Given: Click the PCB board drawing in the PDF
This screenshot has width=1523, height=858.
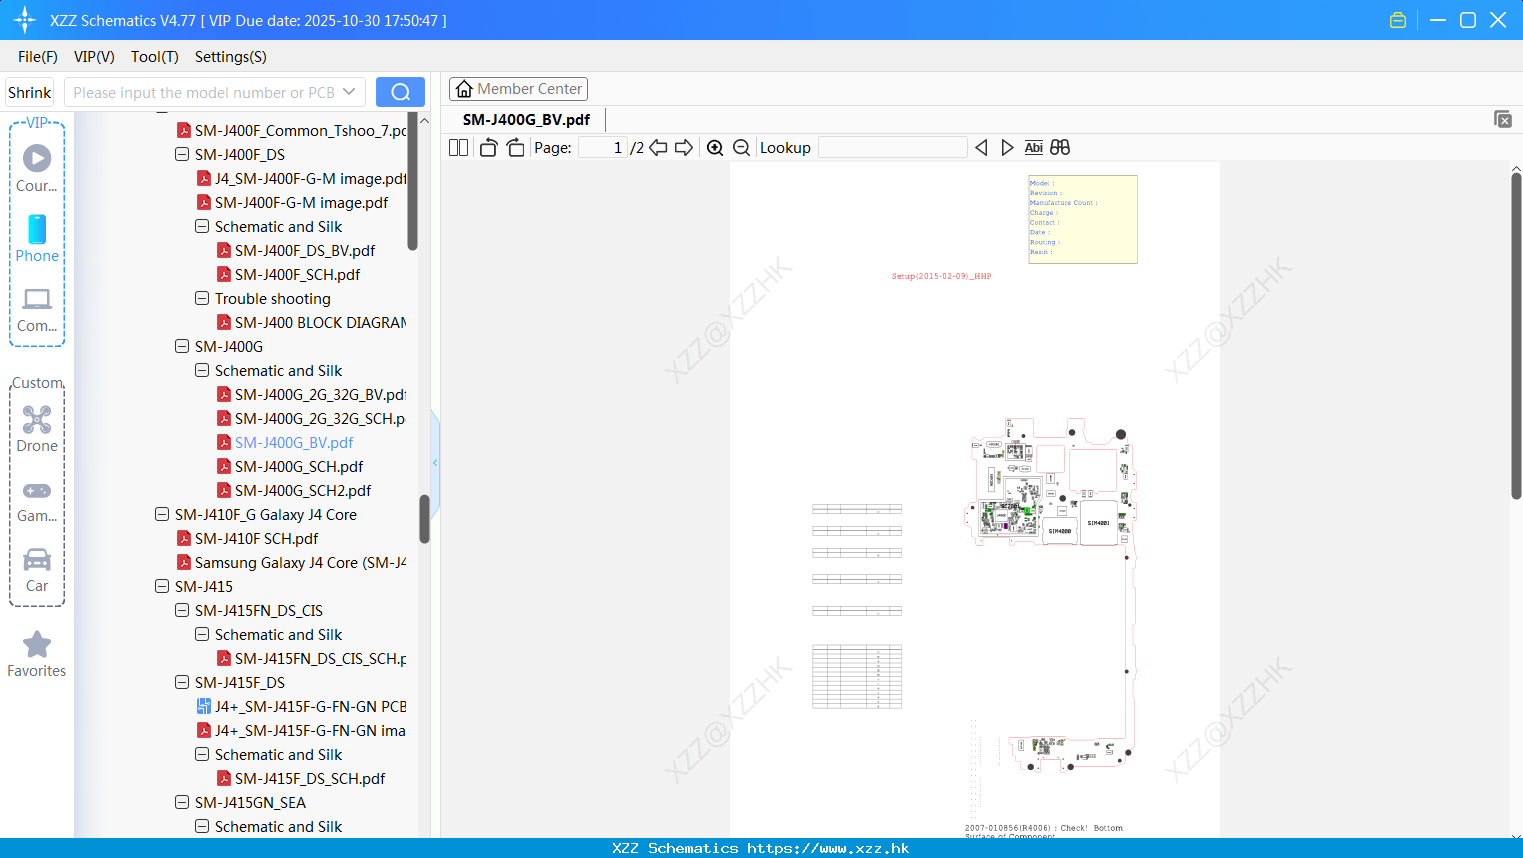Looking at the screenshot, I should tap(1051, 595).
